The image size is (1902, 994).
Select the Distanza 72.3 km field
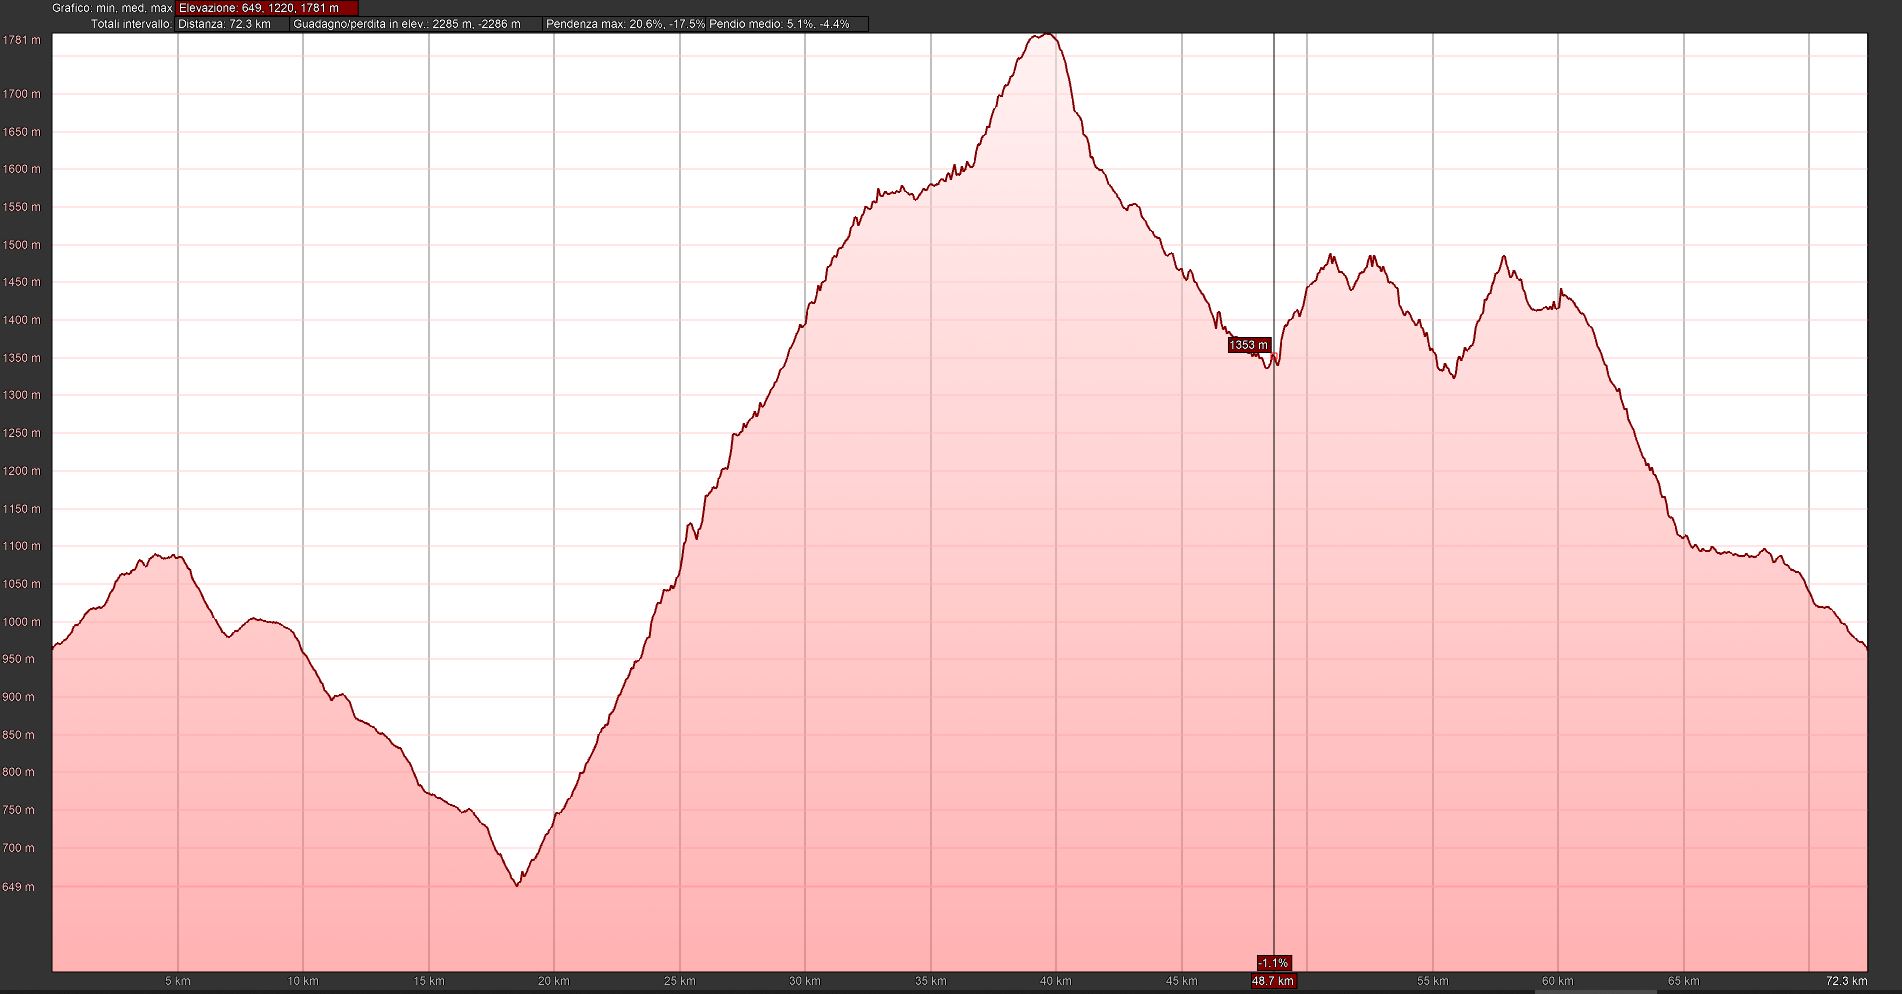232,24
